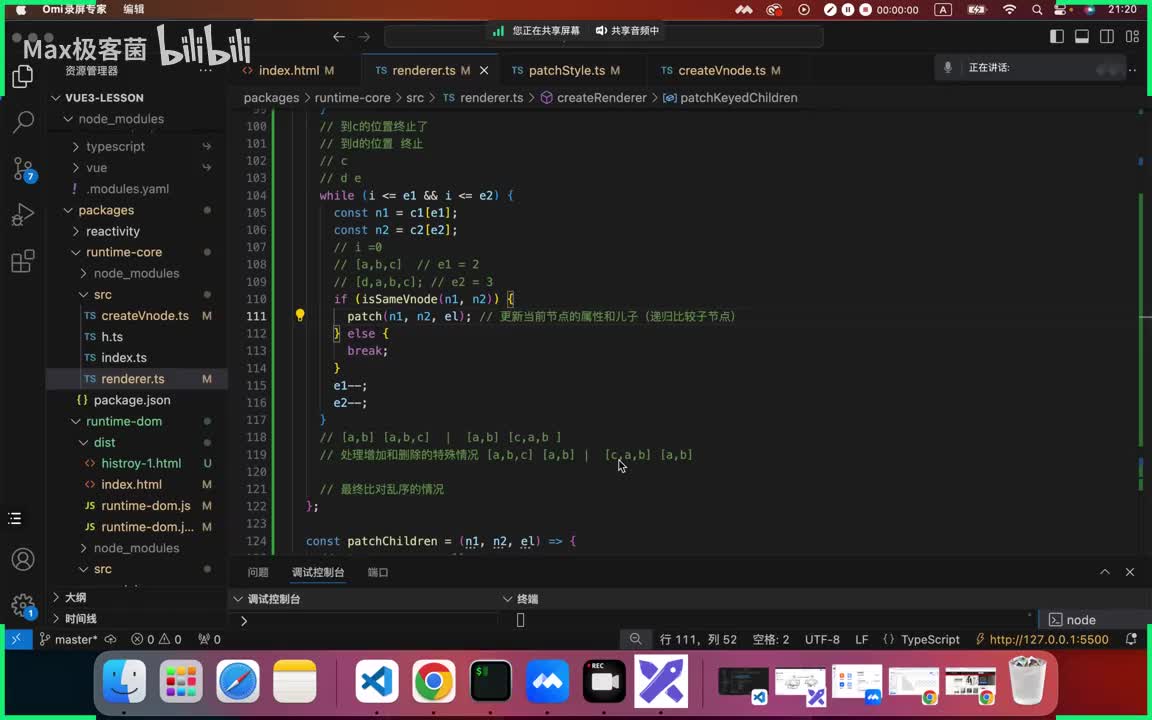Open the Extensions view icon
Viewport: 1152px width, 720px height.
23,262
